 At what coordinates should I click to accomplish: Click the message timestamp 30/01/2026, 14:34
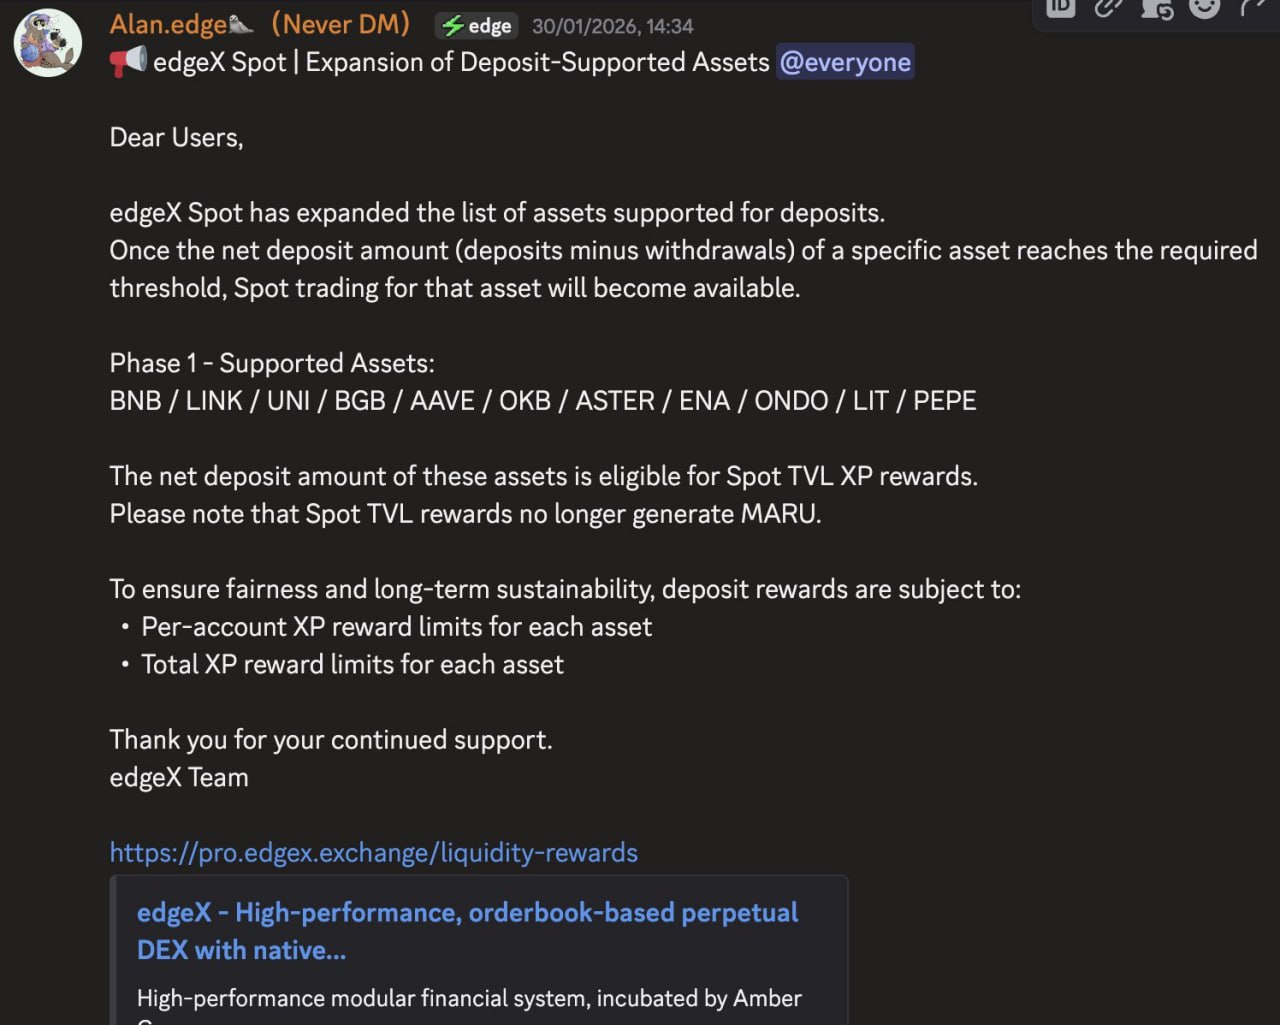(x=612, y=26)
